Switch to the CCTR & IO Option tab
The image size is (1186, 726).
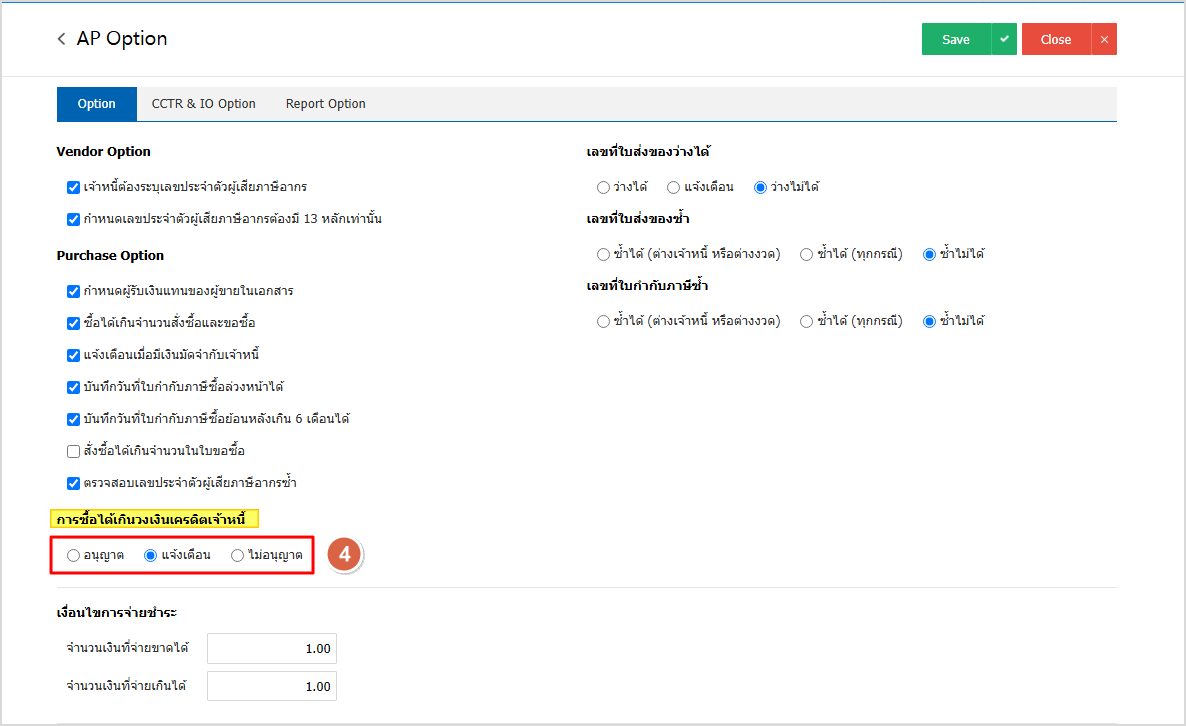203,104
